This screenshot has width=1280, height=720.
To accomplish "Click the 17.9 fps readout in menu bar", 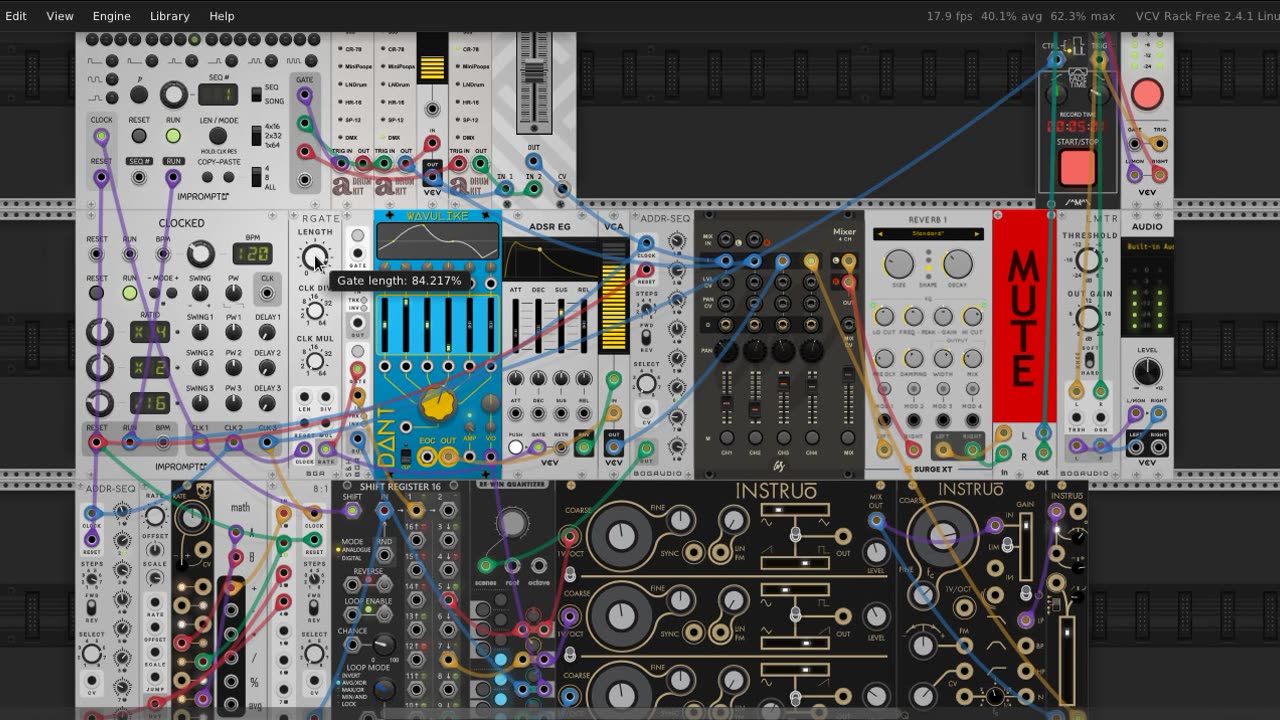I will tap(950, 16).
